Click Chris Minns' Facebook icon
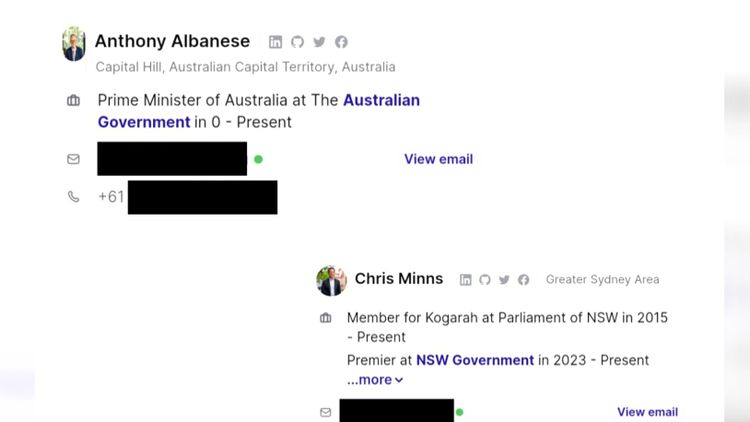The height and width of the screenshot is (422, 750). pyautogui.click(x=523, y=280)
